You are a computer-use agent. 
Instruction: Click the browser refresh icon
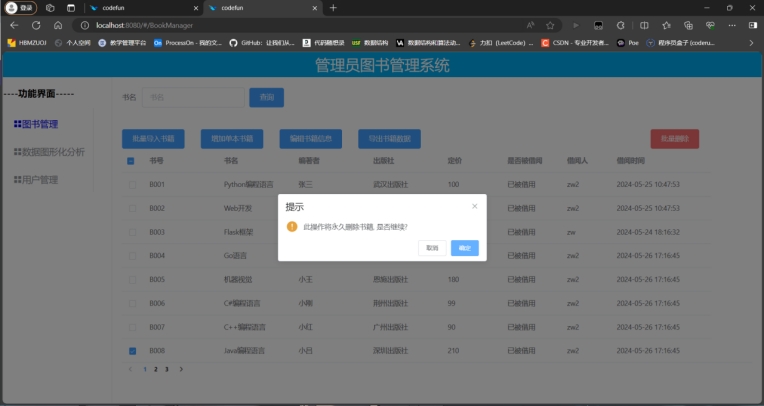pyautogui.click(x=36, y=25)
